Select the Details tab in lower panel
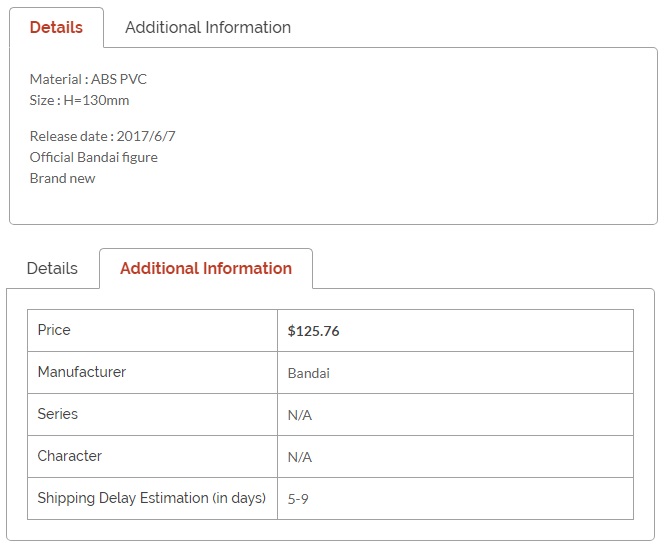The height and width of the screenshot is (556, 668). (52, 268)
